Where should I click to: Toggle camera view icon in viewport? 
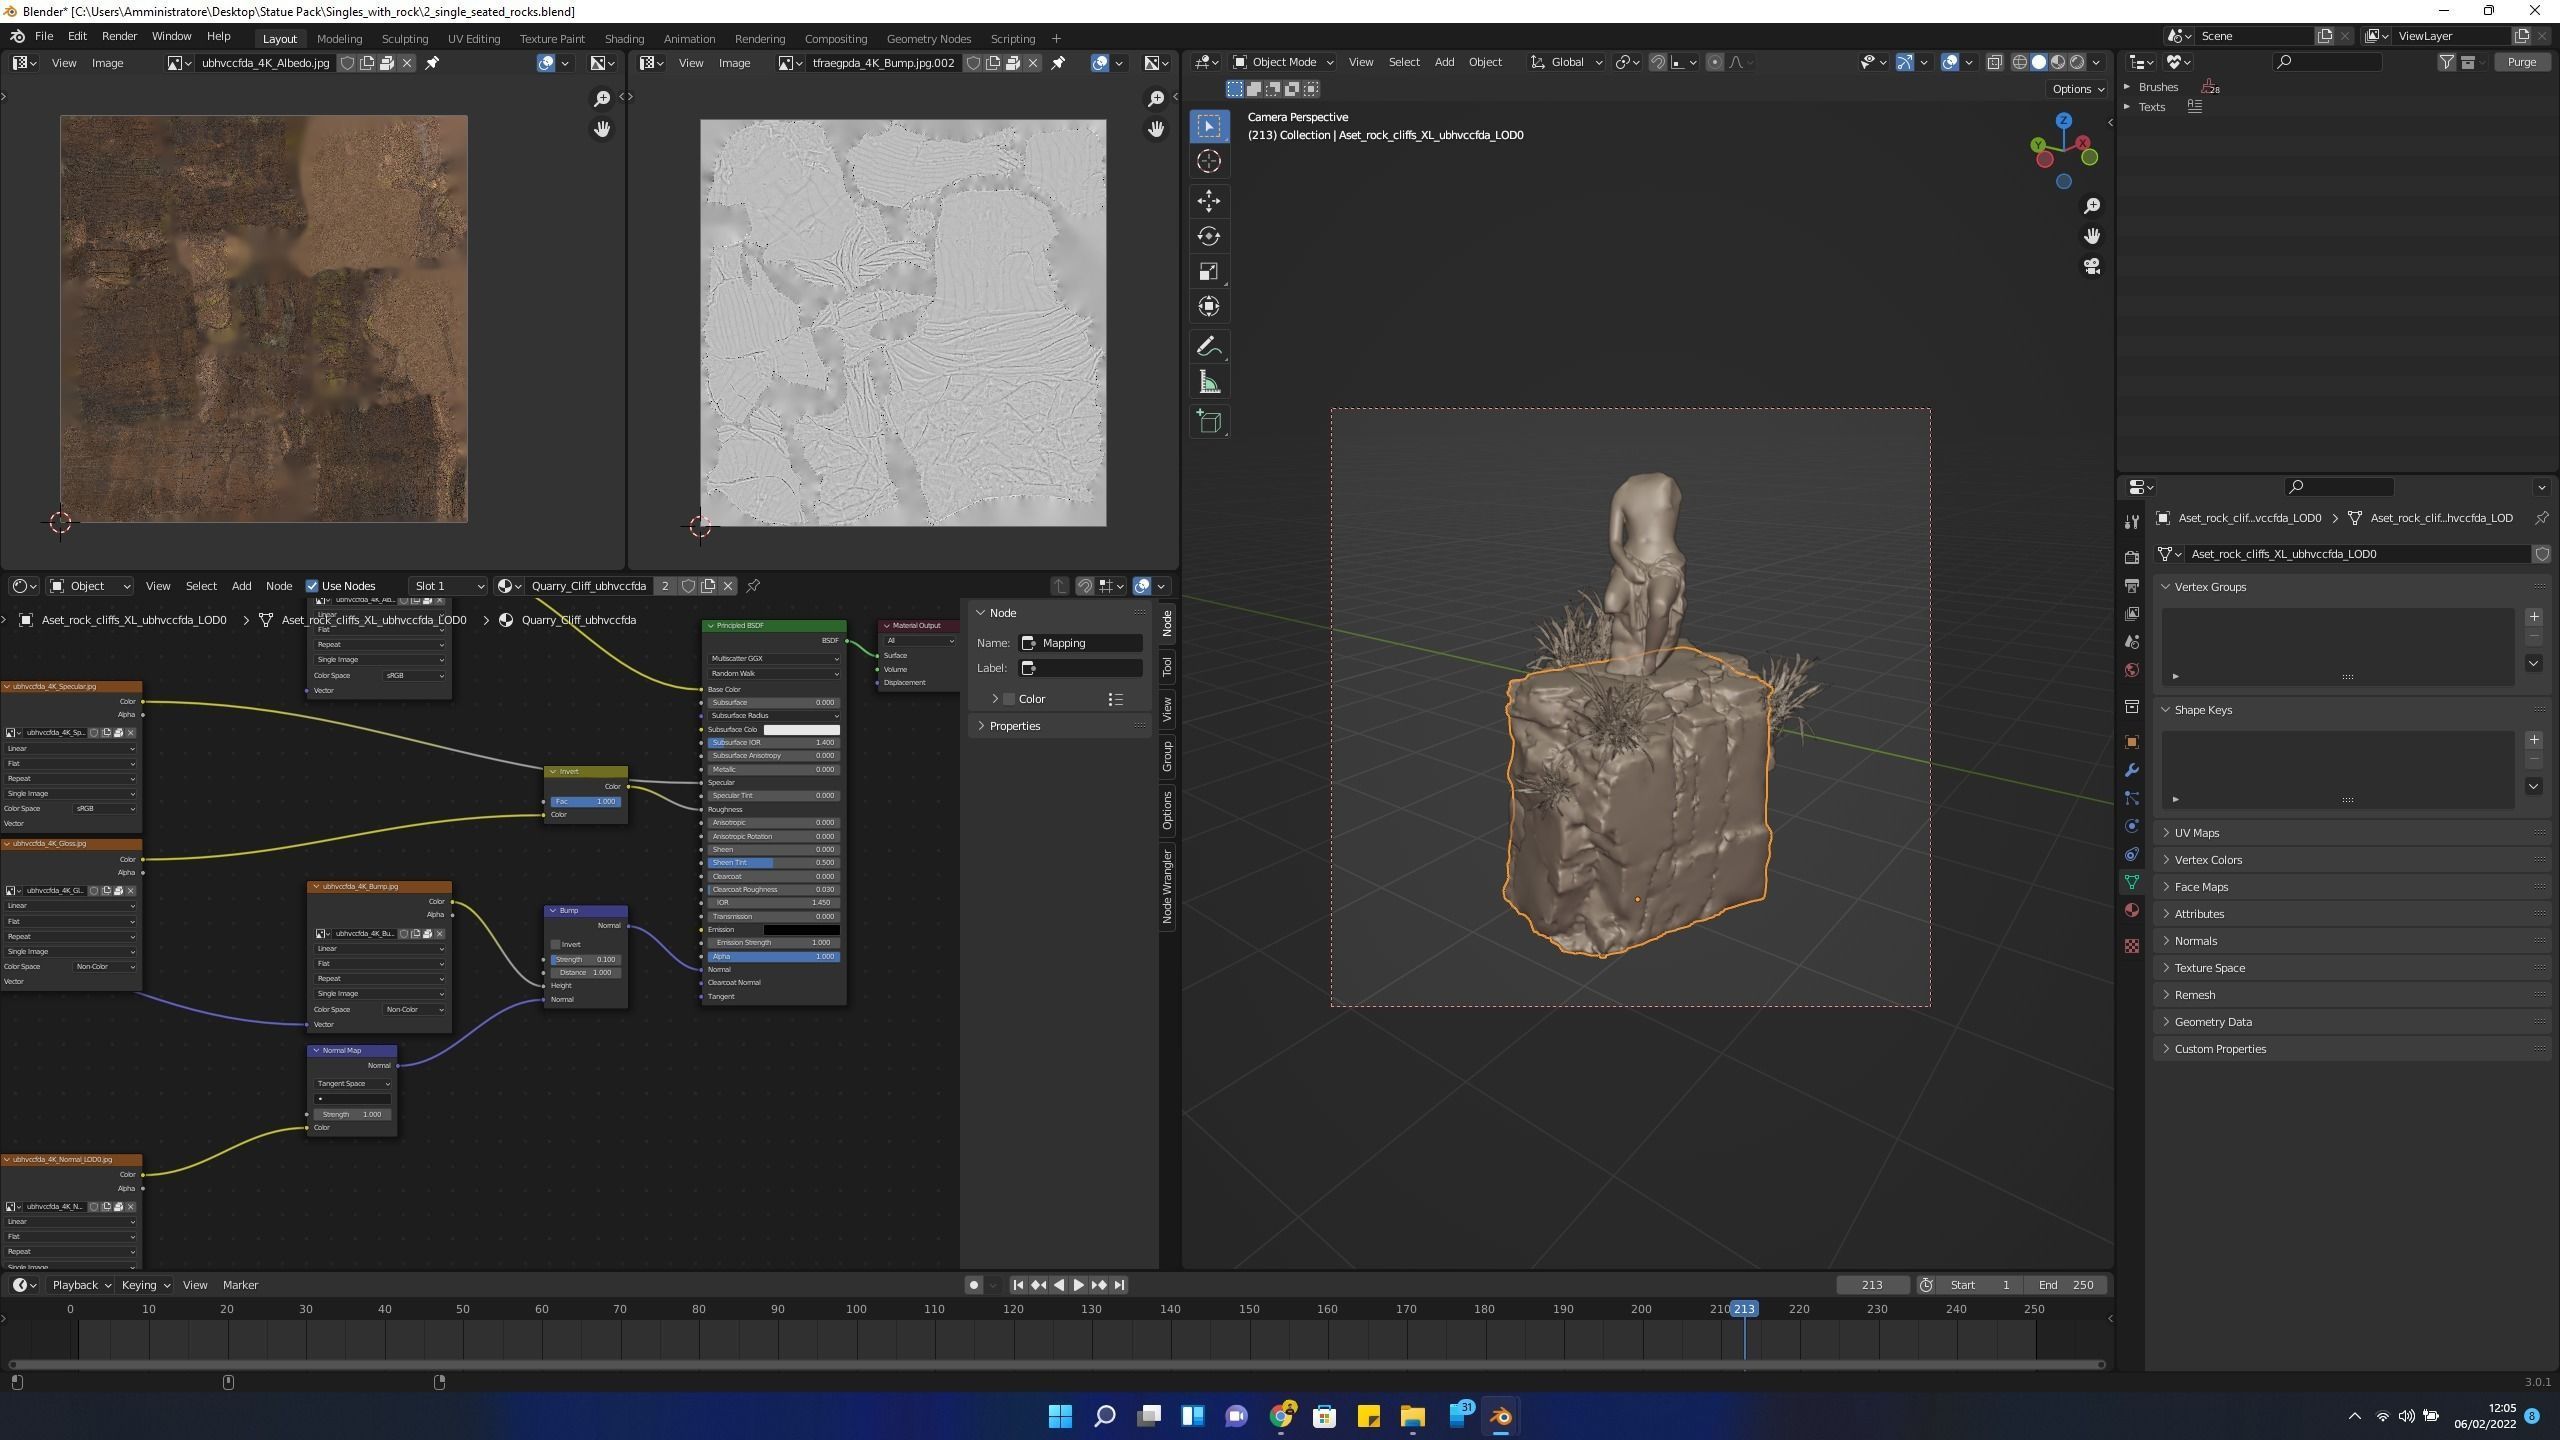(x=2092, y=267)
